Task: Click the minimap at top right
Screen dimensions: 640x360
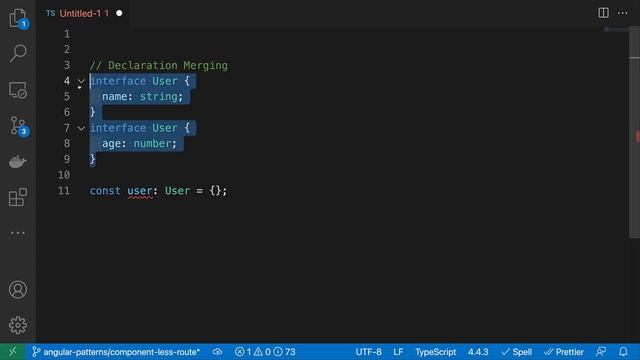Action: tap(616, 29)
